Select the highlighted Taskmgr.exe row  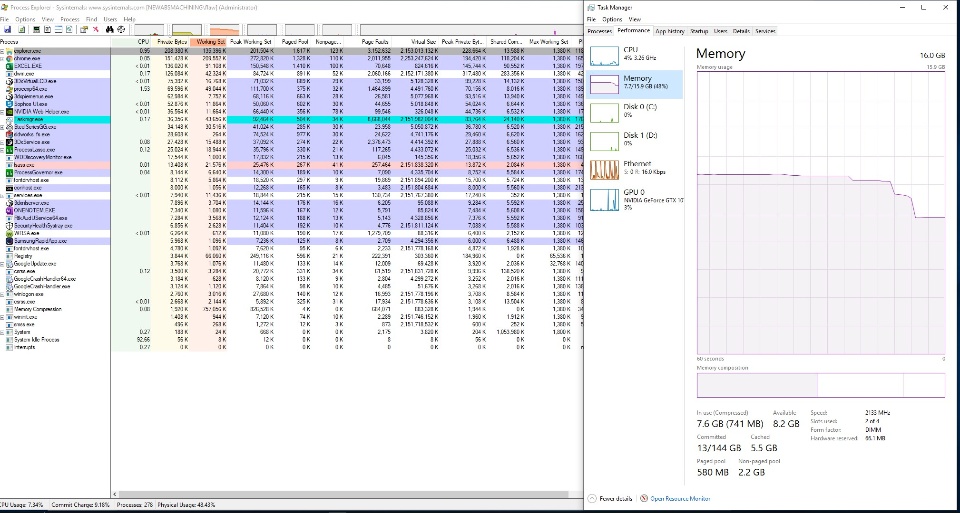291,119
